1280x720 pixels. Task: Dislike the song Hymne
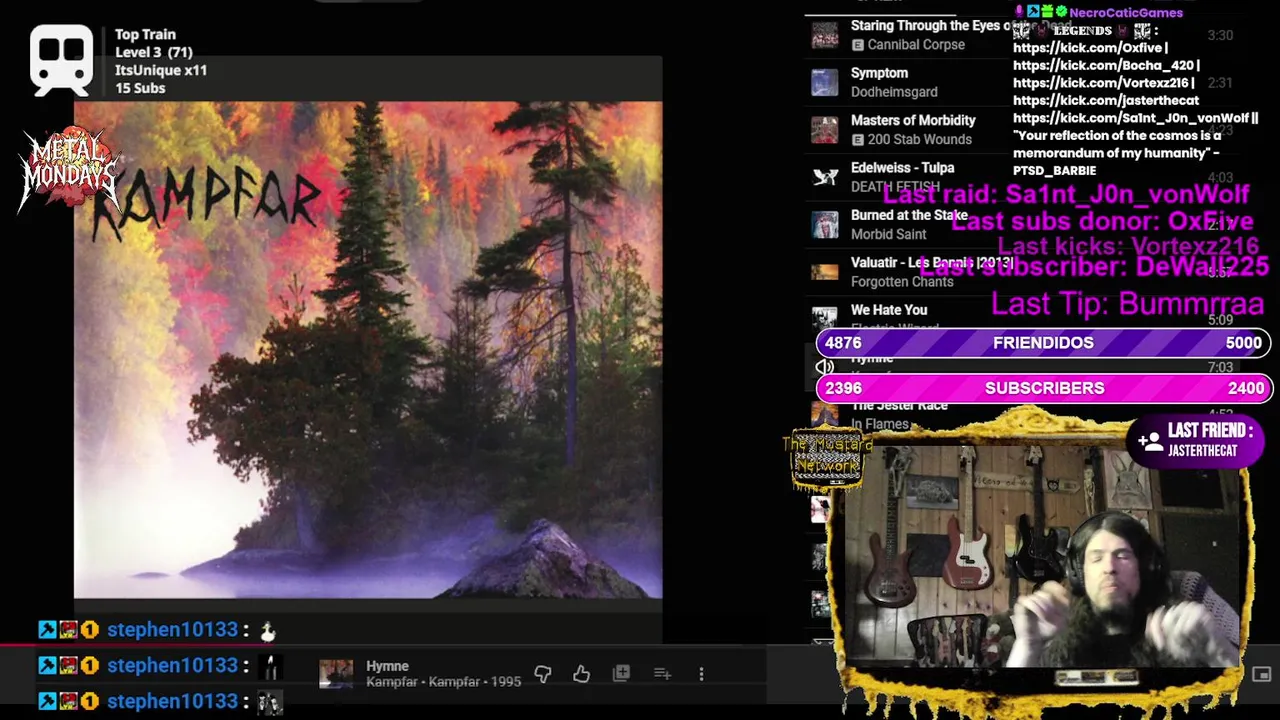tap(543, 674)
